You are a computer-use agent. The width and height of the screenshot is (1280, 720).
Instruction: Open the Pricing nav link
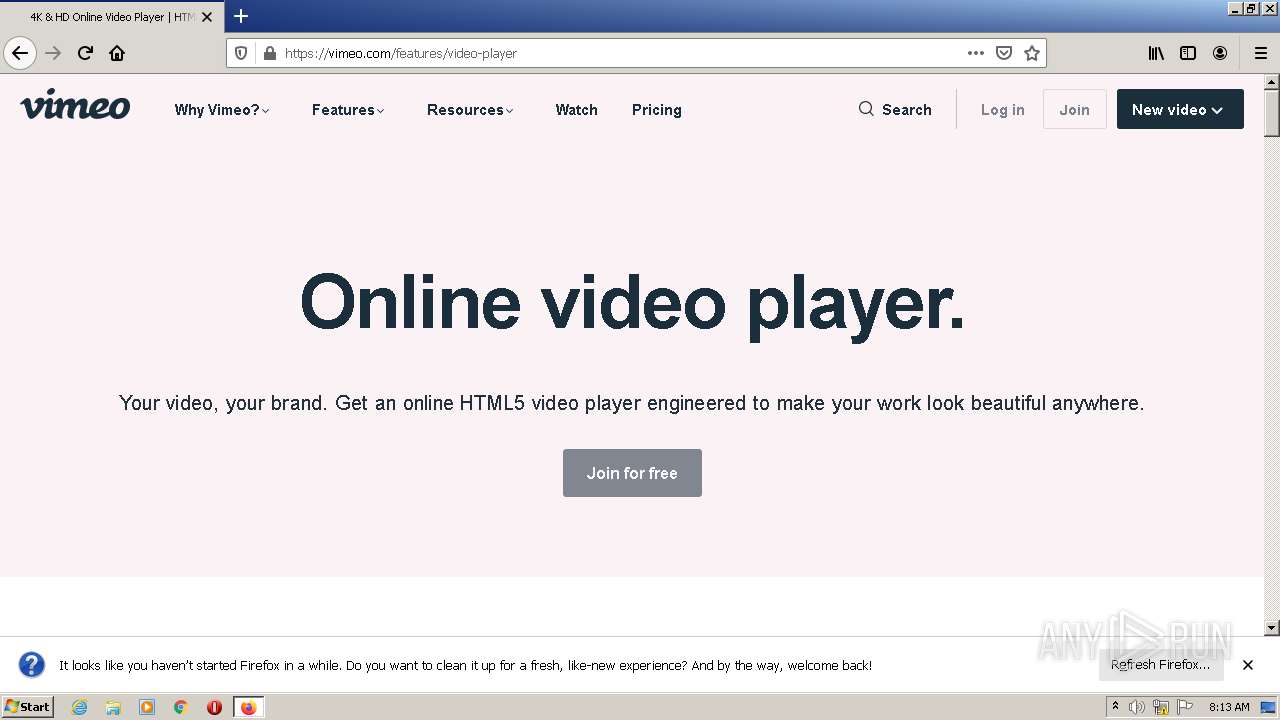click(x=656, y=110)
